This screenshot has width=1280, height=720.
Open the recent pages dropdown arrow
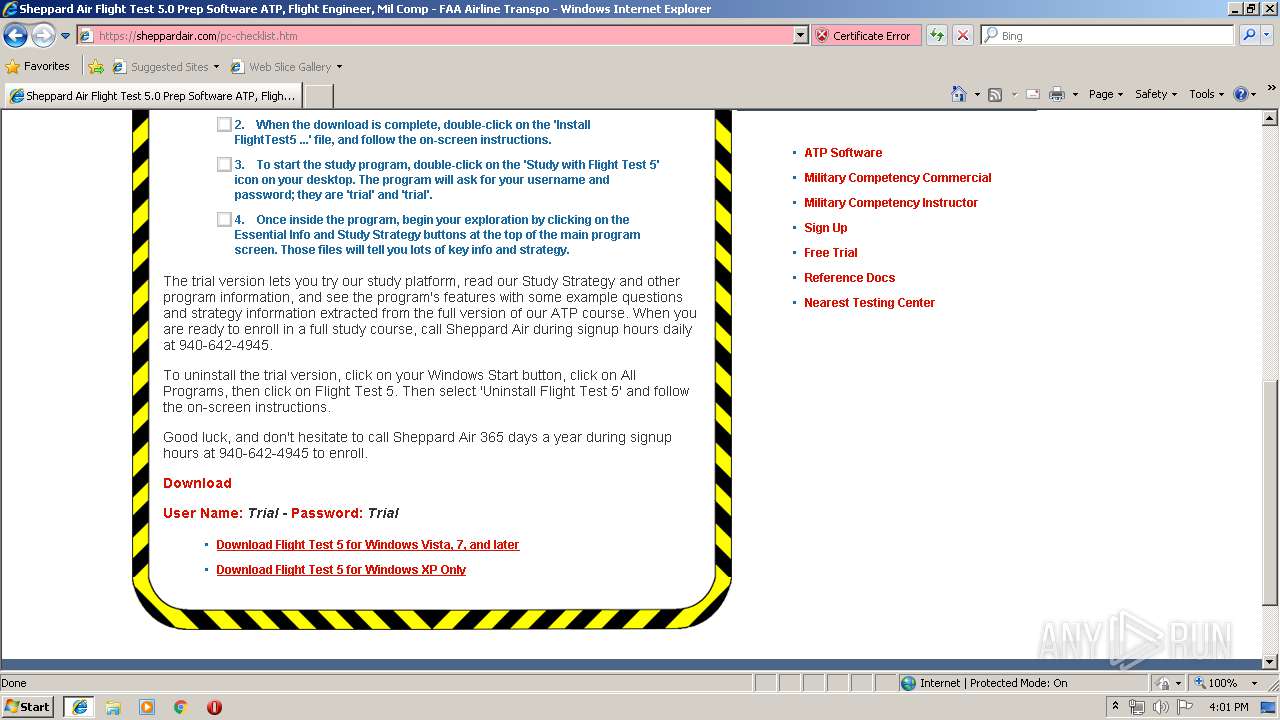[x=65, y=36]
